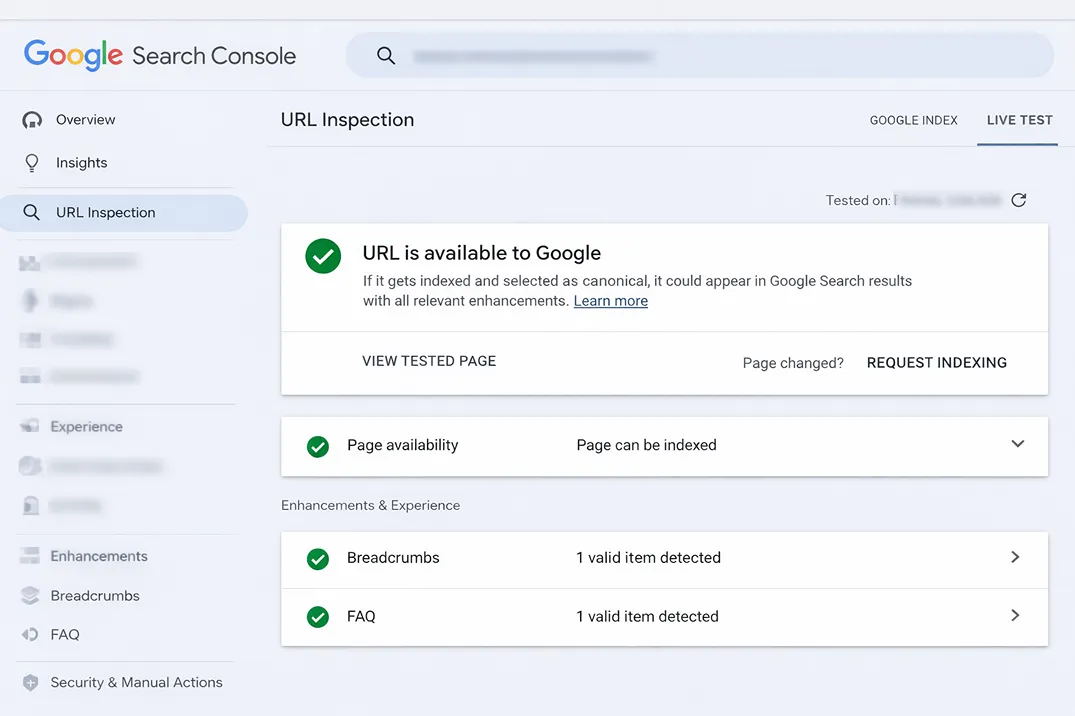Click the Google logo in the header
This screenshot has width=1075, height=716.
click(x=72, y=55)
